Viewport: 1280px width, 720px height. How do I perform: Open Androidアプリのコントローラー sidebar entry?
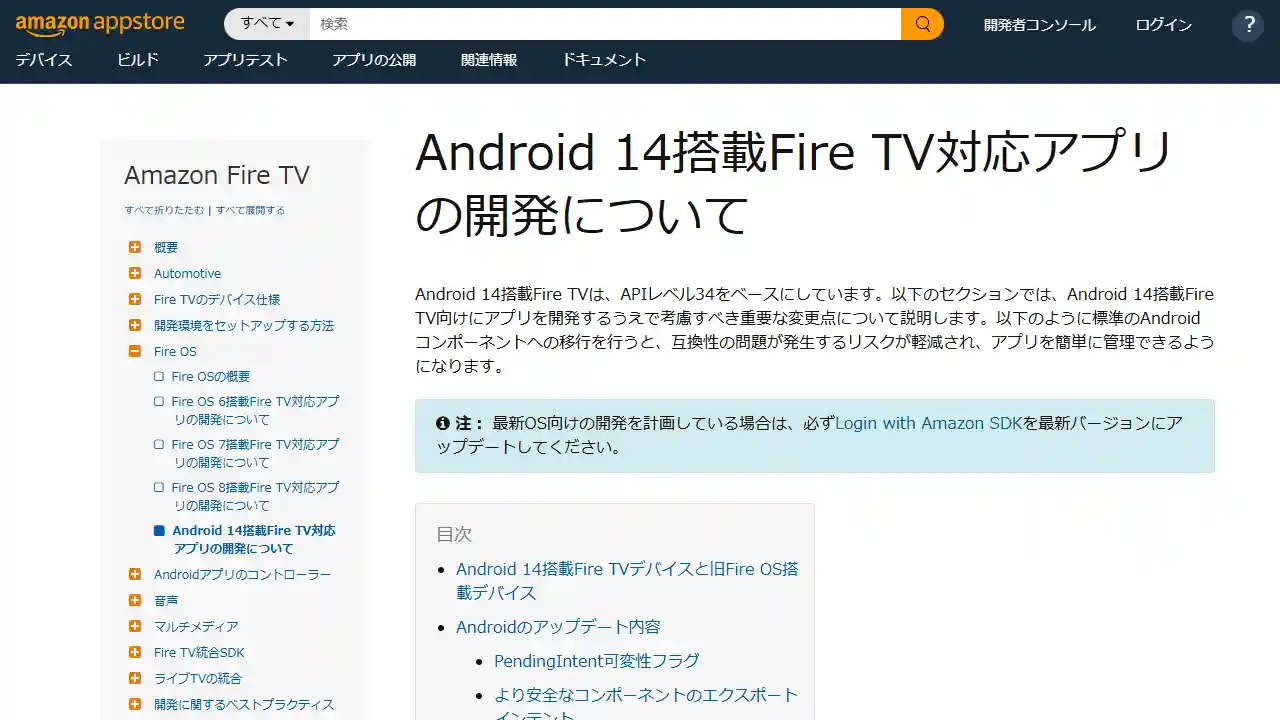(x=242, y=575)
